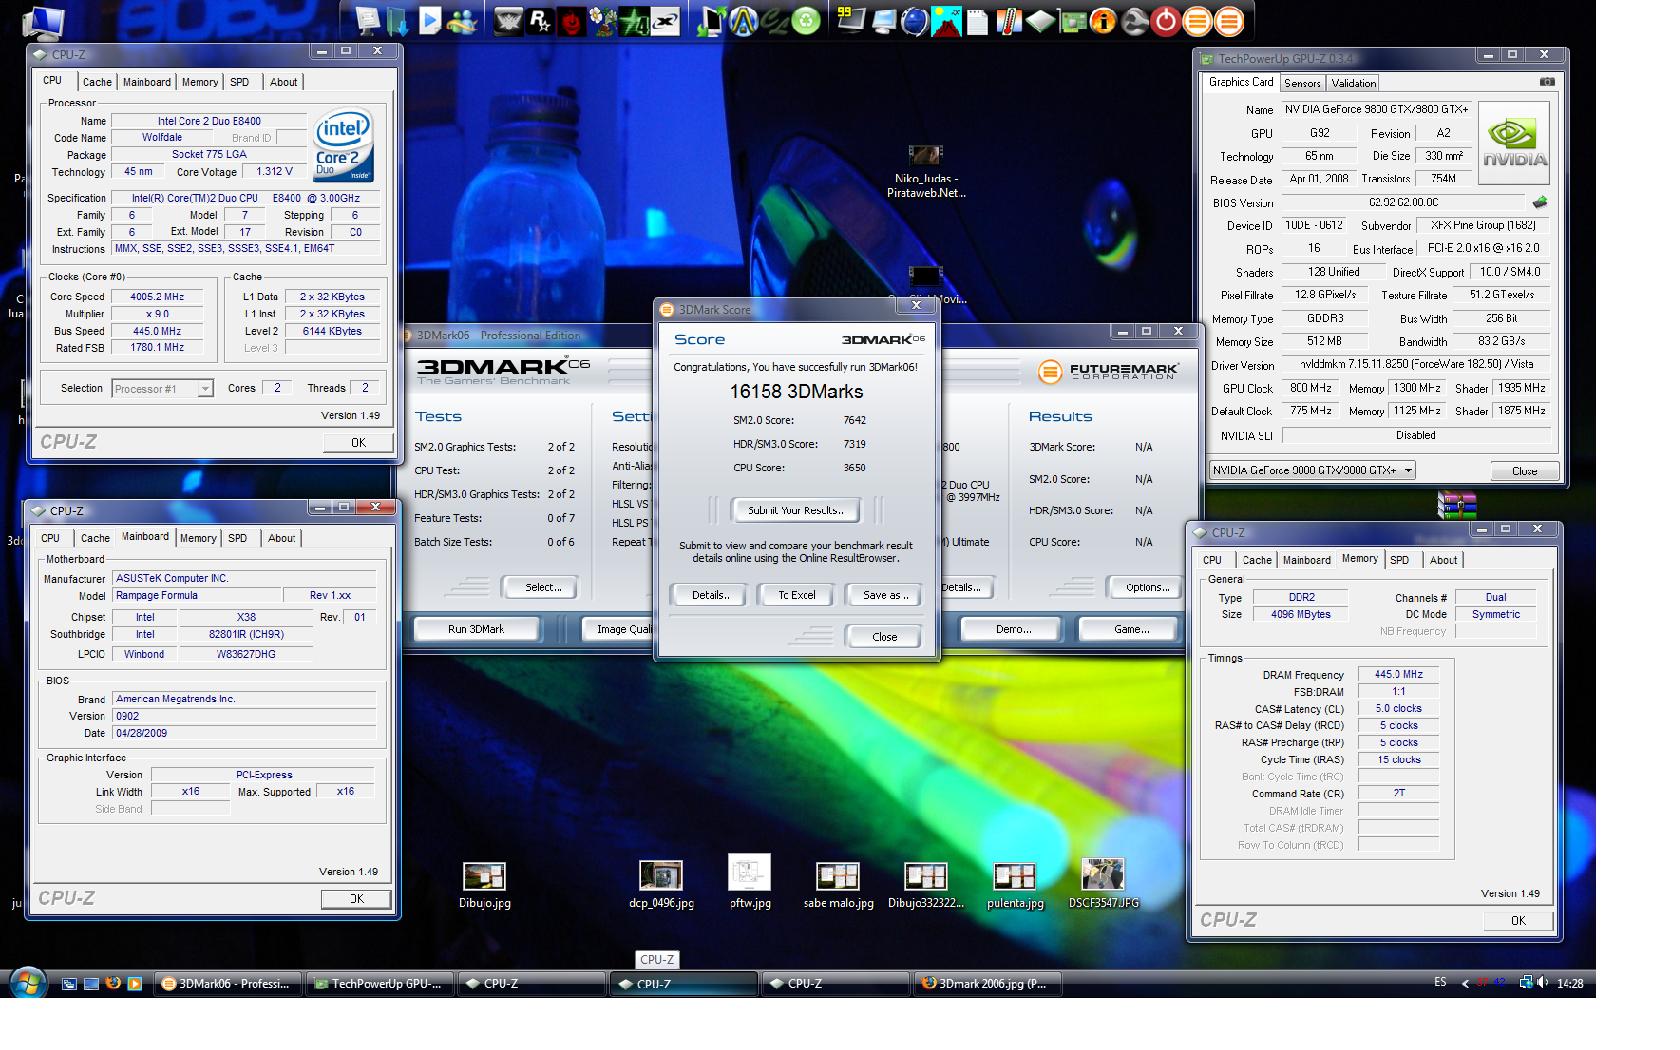Click the media player quick launch icon
1680x1050 pixels.
[135, 983]
